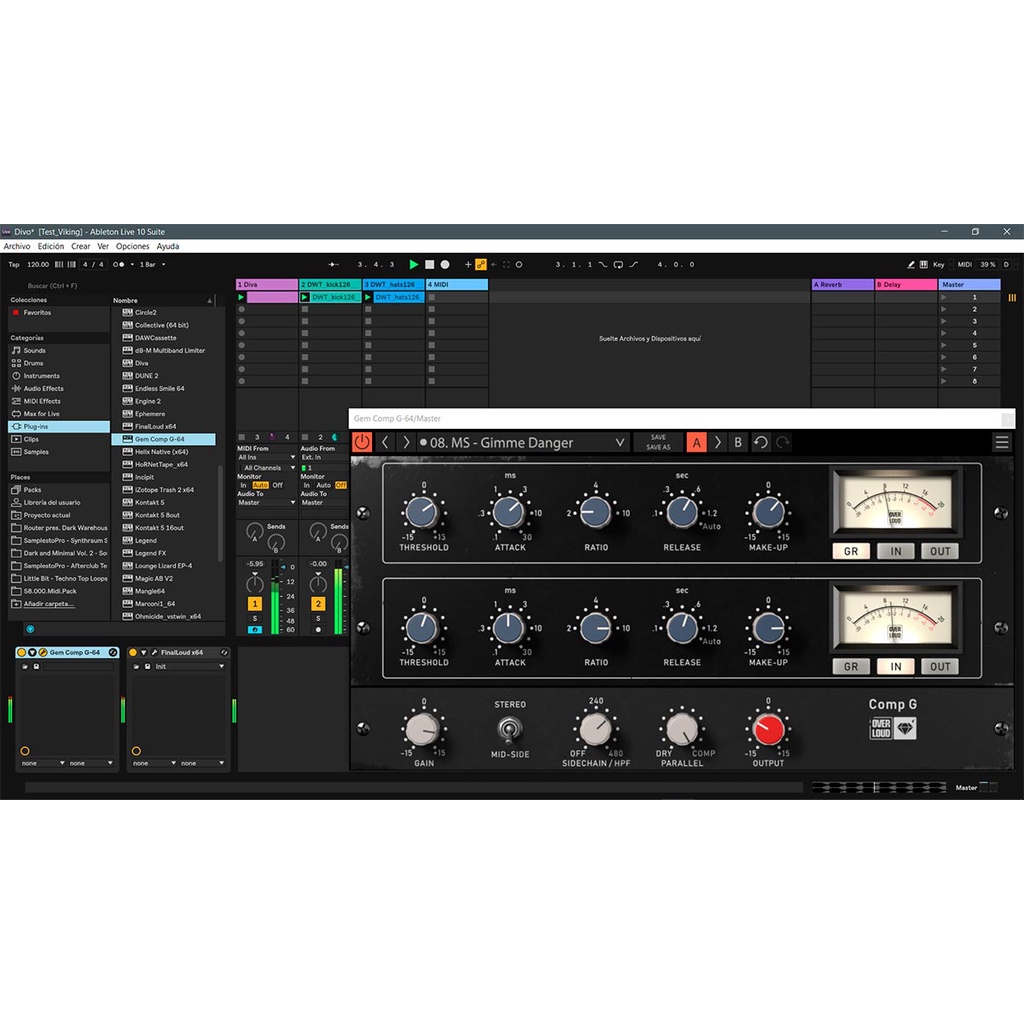Click the SIDECHAIN / HPF knob

pos(596,729)
